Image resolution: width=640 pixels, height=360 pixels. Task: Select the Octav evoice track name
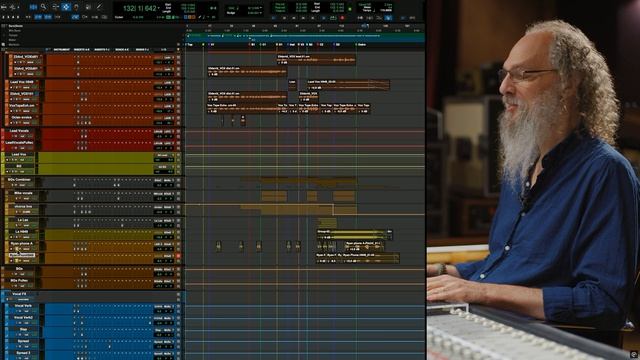pos(22,118)
